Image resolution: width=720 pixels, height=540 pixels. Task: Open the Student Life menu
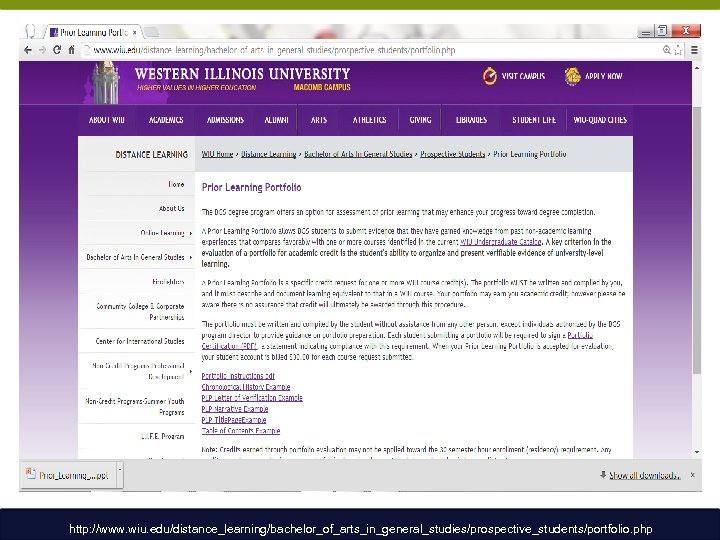[x=534, y=120]
